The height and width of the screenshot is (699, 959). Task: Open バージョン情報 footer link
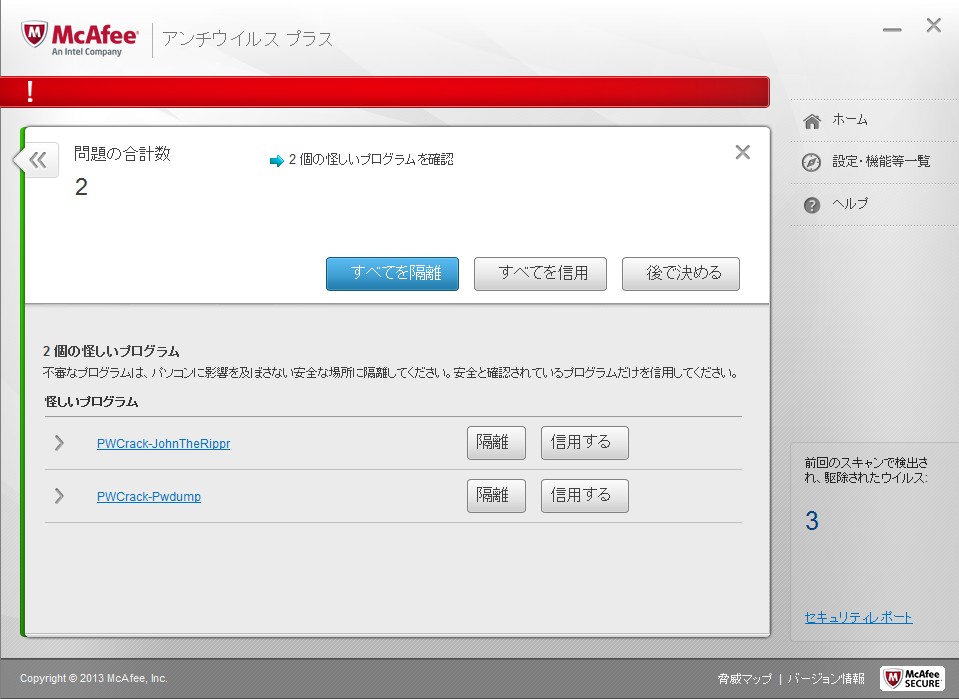[826, 678]
